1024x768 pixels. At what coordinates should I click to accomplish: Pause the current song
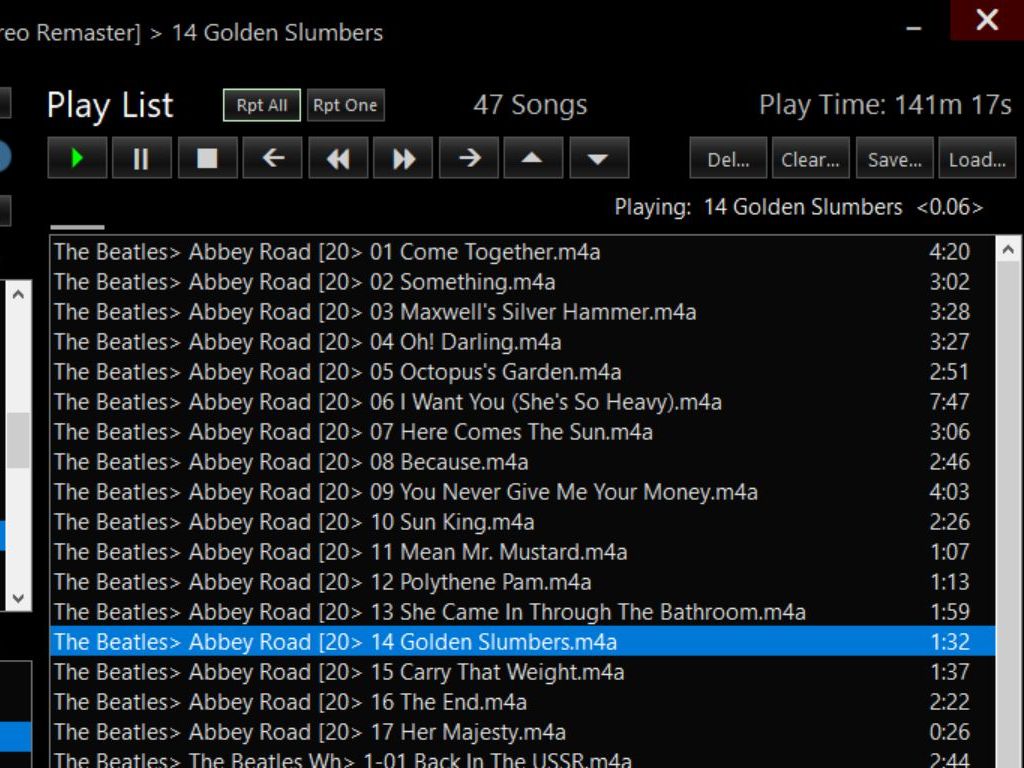[141, 159]
